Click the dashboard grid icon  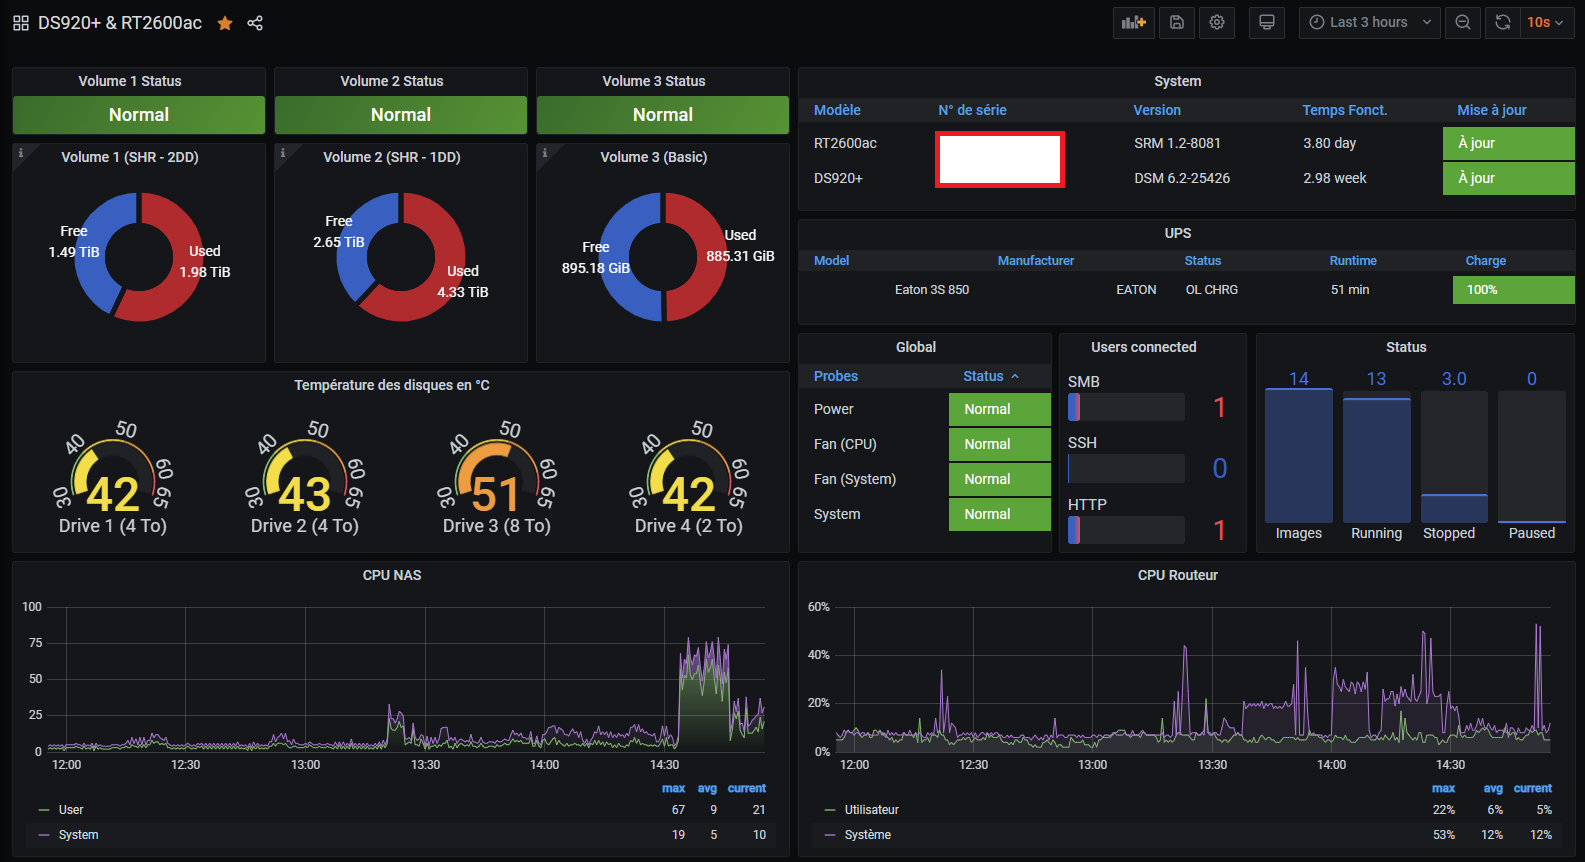point(20,23)
